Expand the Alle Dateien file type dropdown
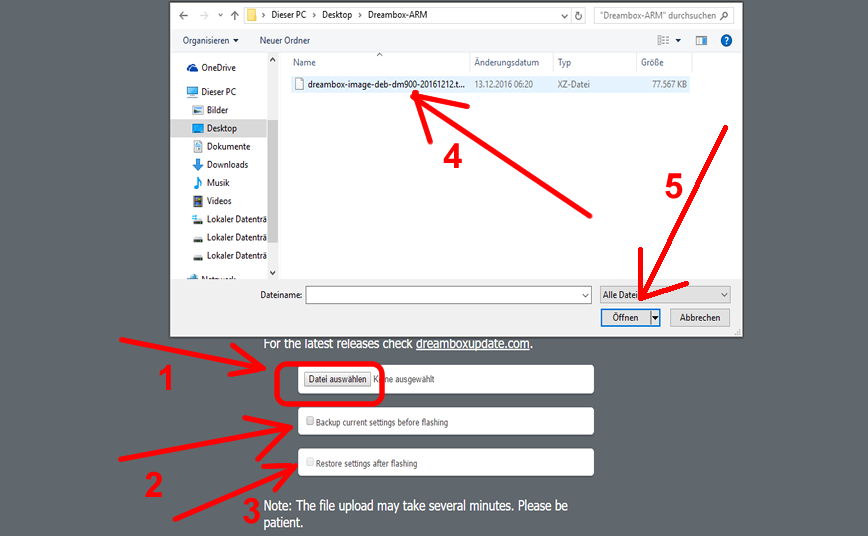This screenshot has width=868, height=536. click(x=665, y=295)
